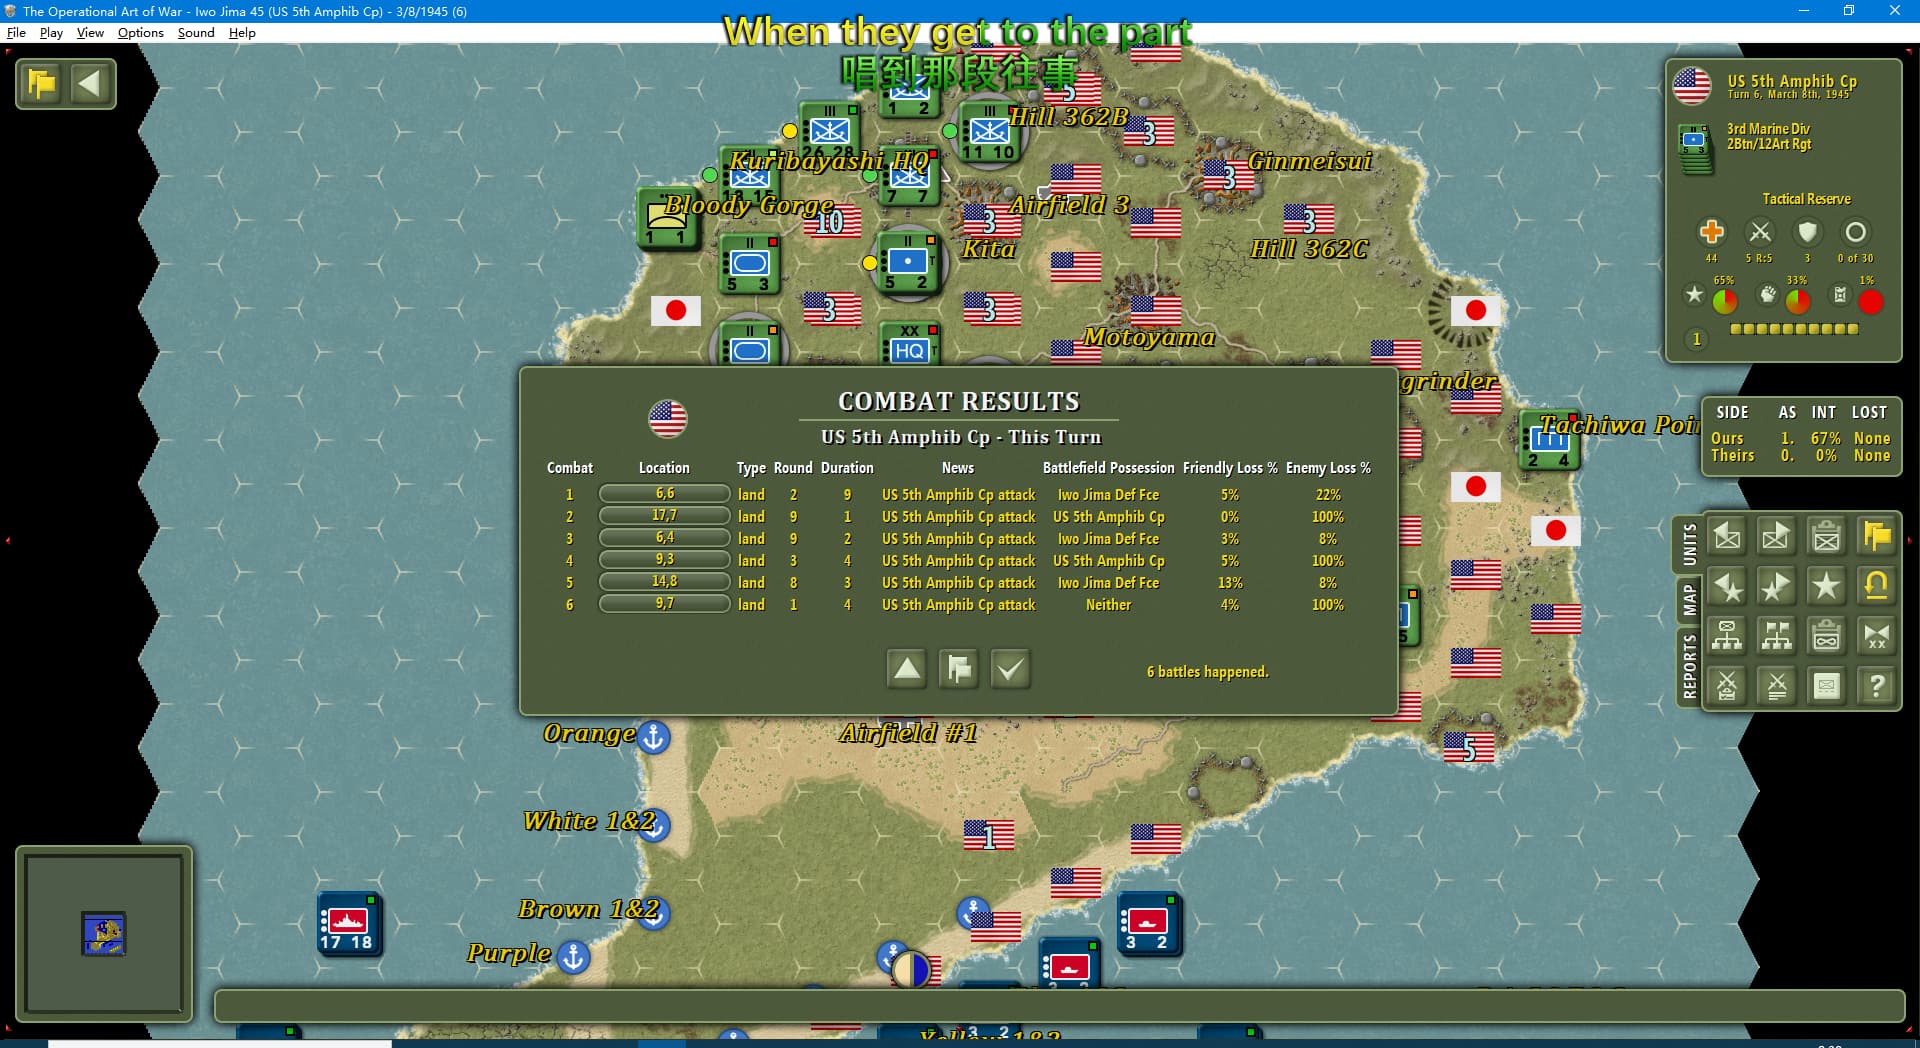Image resolution: width=1920 pixels, height=1048 pixels.
Task: Open the flag hierarchy chart icon
Action: 1776,636
